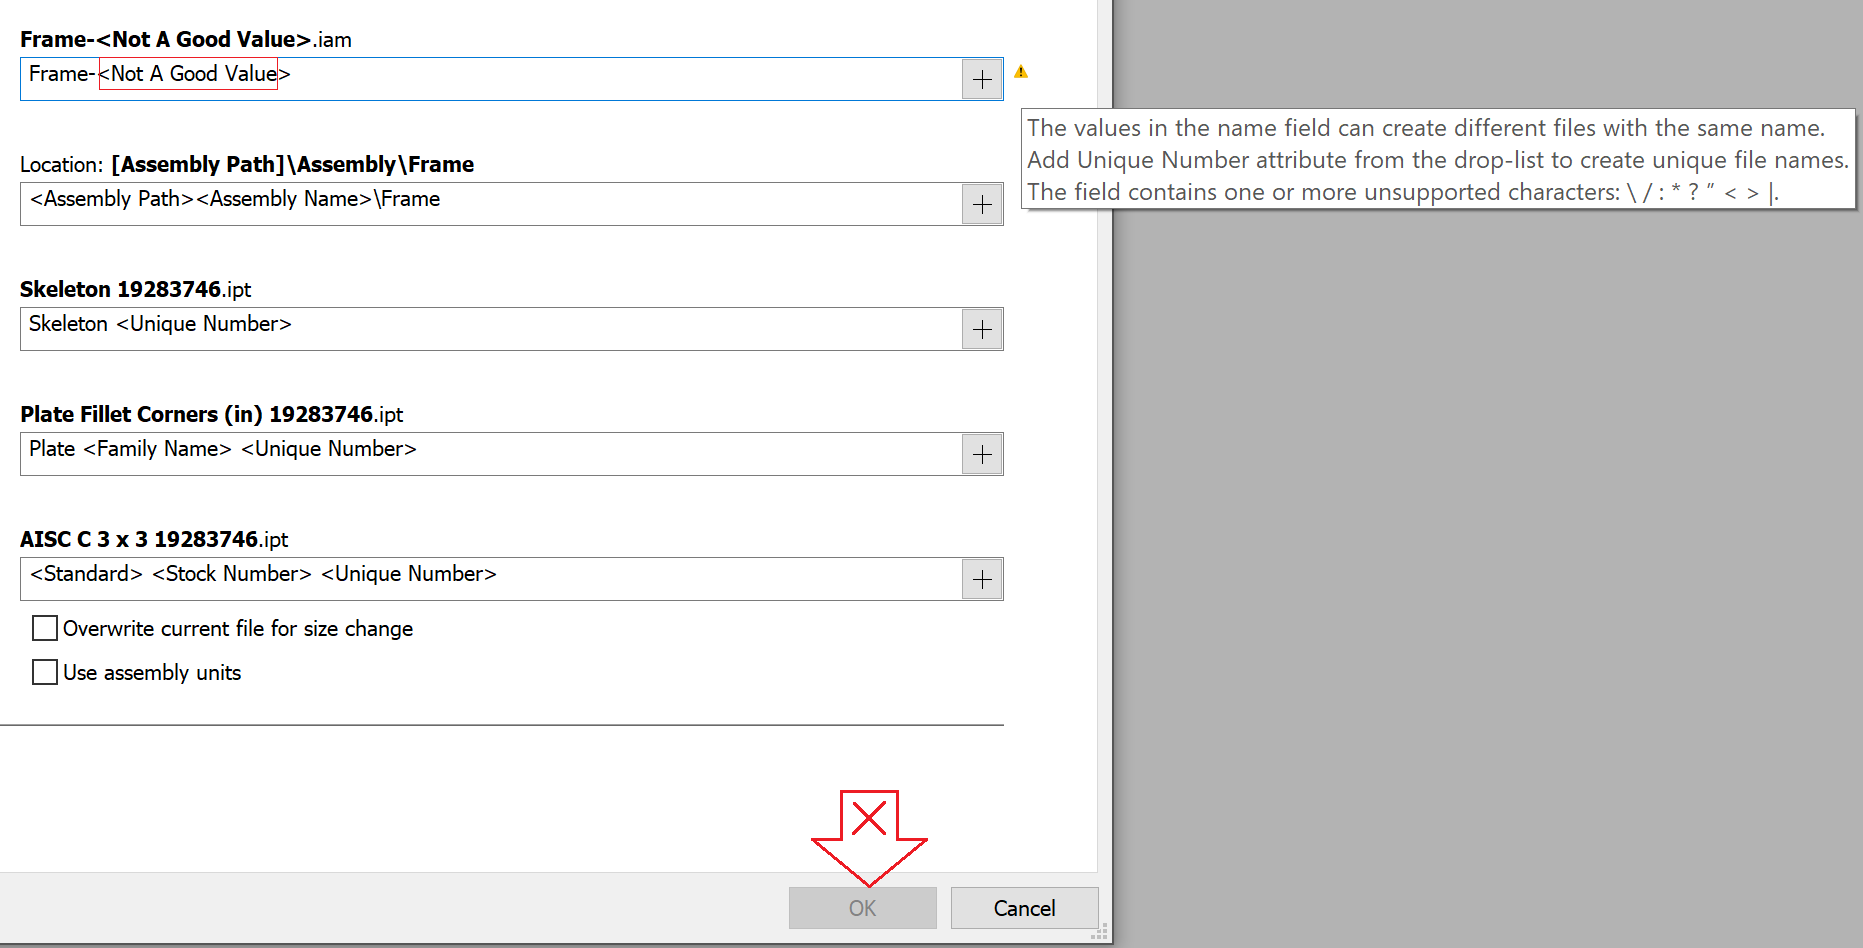Open the attribute drop-list for the Location field
The height and width of the screenshot is (948, 1863).
click(982, 204)
